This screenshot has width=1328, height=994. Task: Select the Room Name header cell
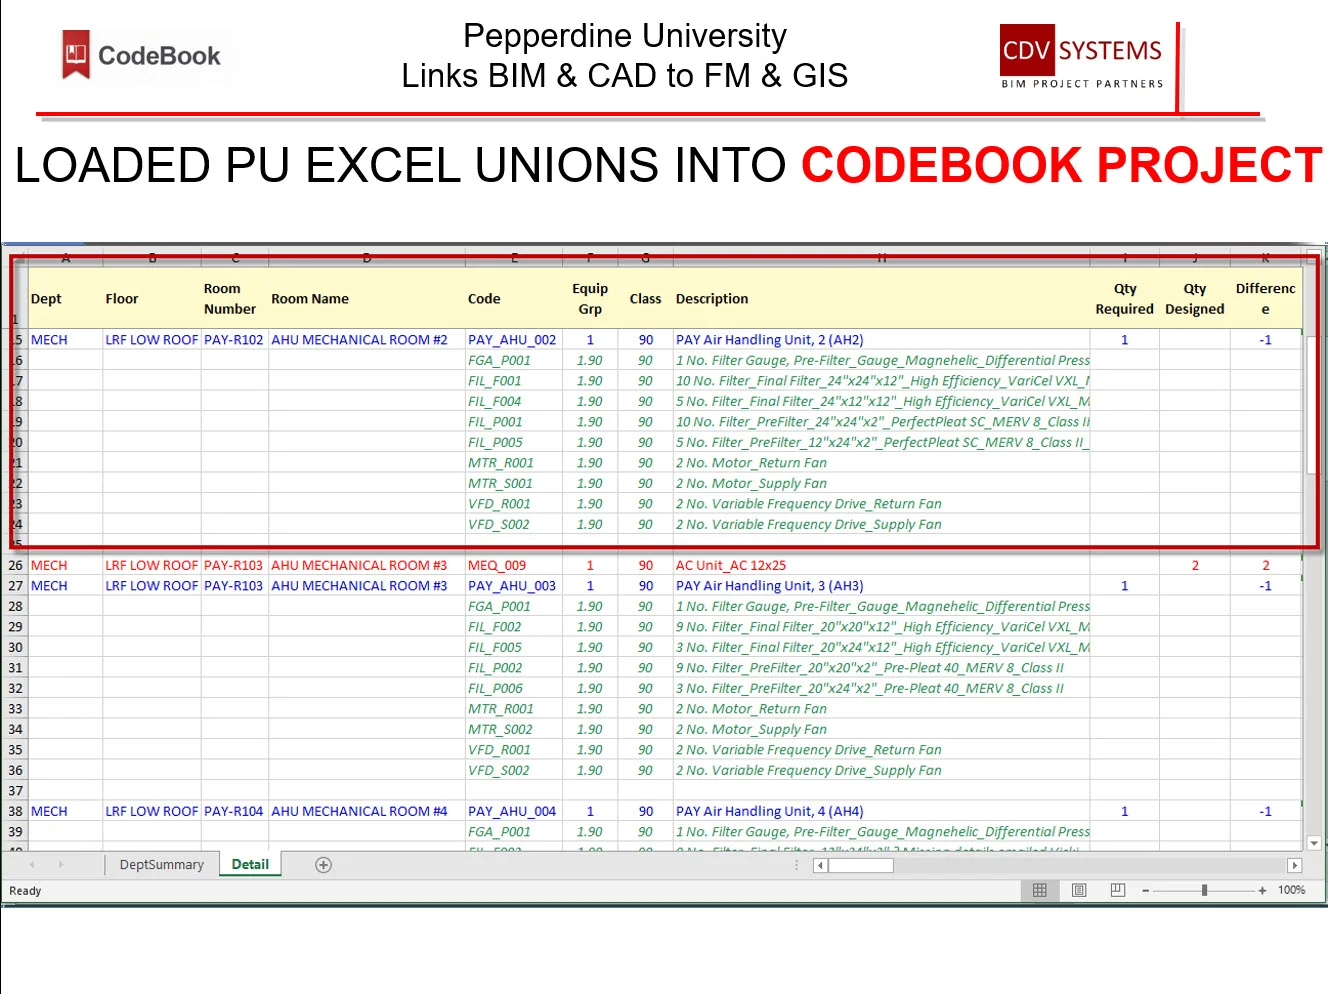pos(367,298)
